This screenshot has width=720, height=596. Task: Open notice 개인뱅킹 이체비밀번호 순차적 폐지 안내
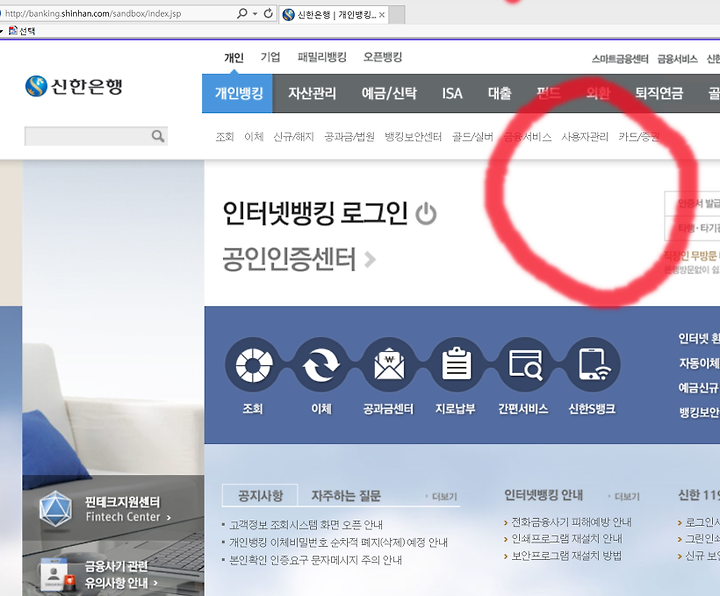338,542
